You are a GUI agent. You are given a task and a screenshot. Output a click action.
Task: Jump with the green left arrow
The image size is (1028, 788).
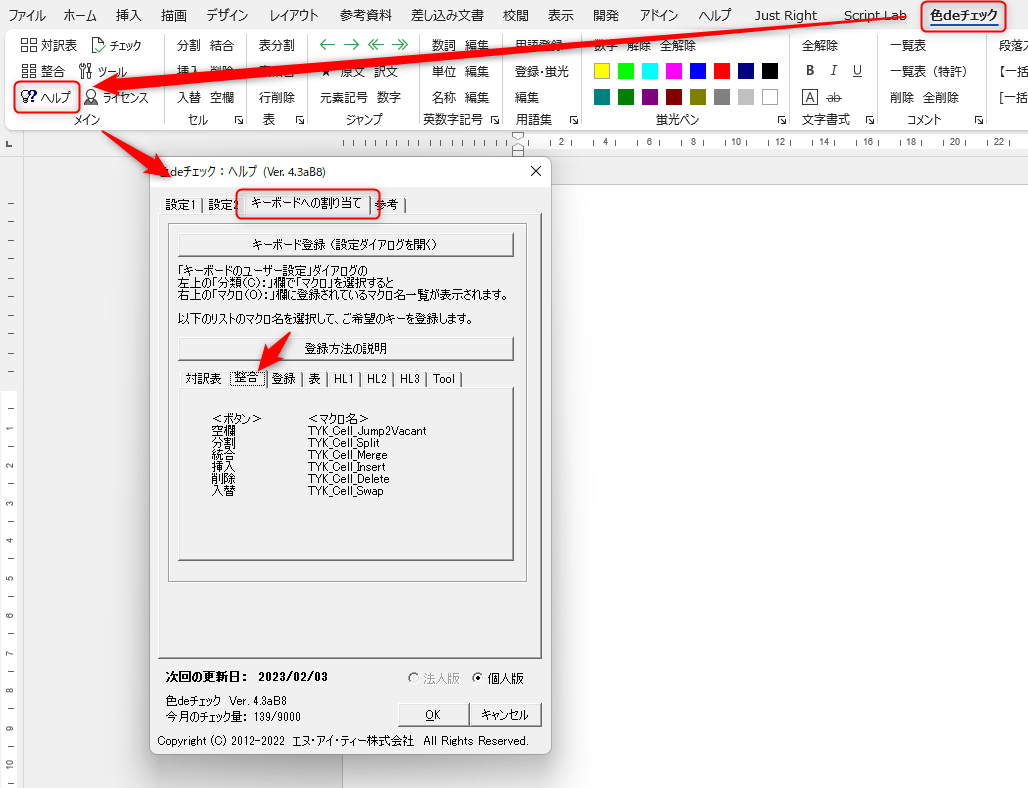[x=327, y=45]
